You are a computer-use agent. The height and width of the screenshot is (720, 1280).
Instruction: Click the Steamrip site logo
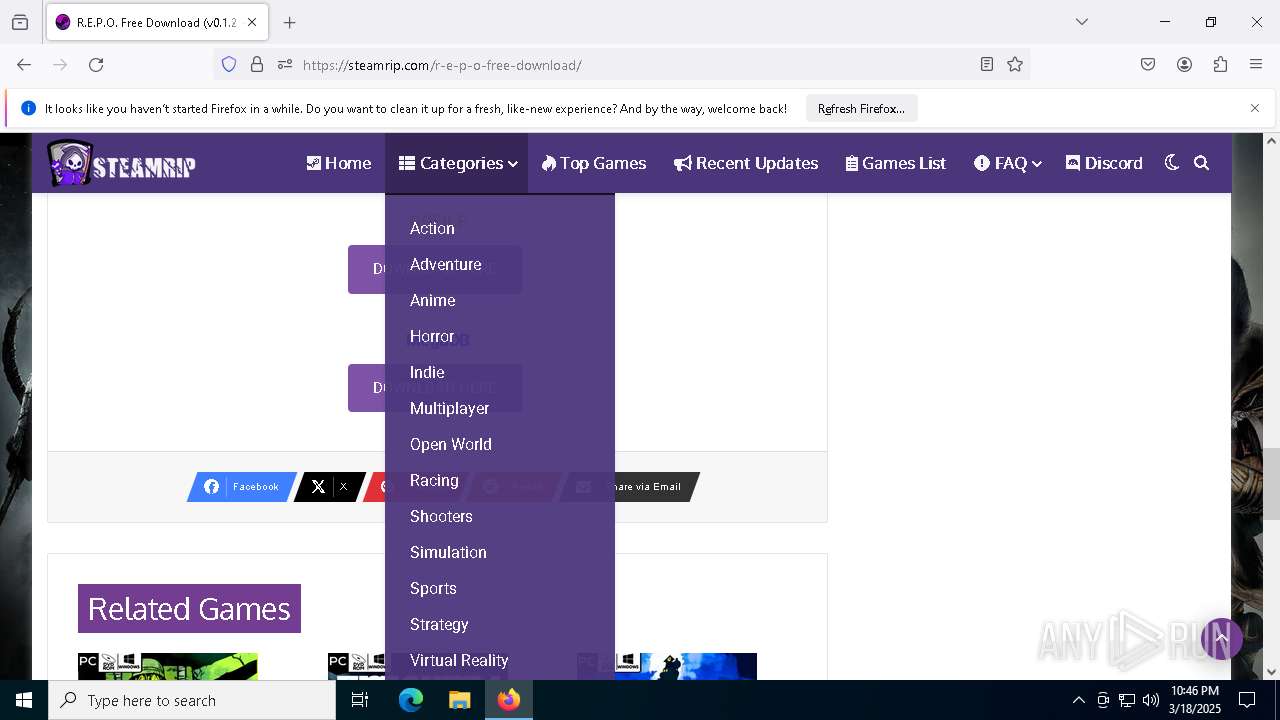point(121,163)
